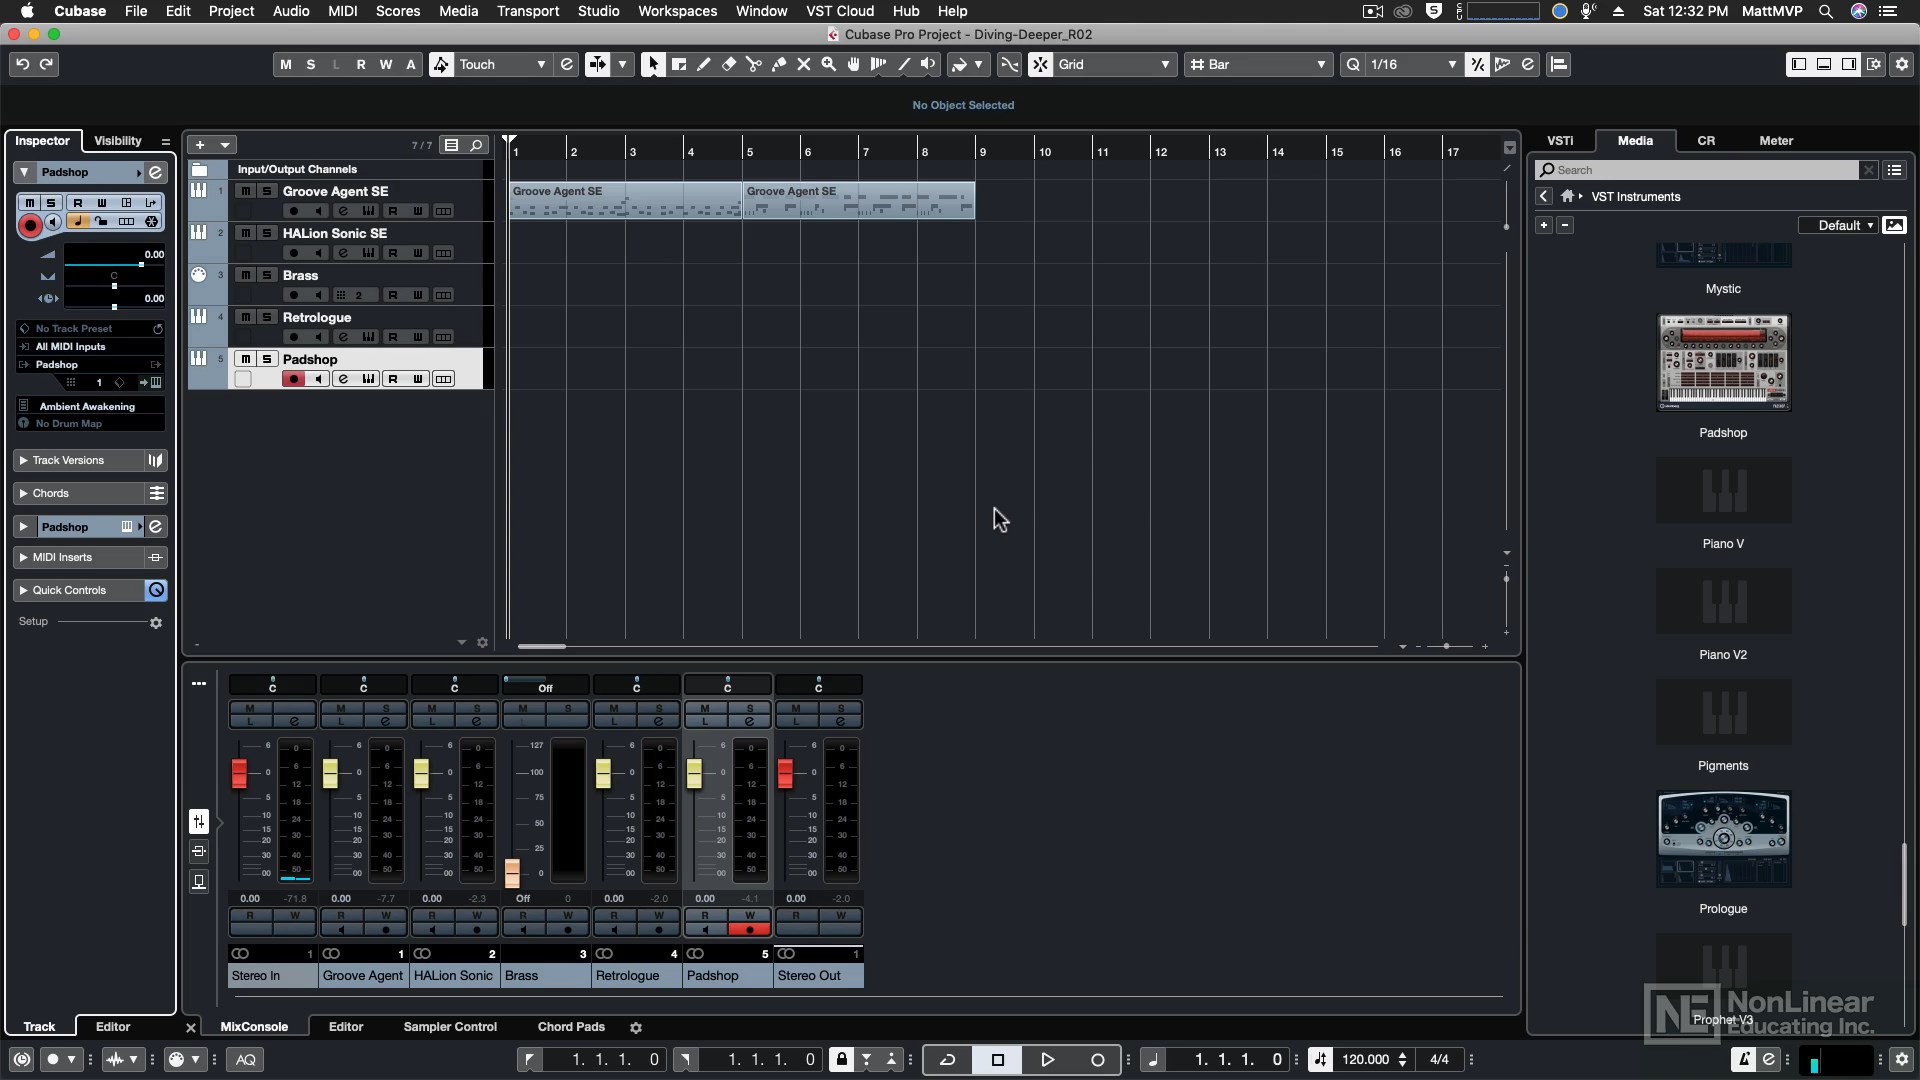Click the Range Selection tool
This screenshot has width=1920, height=1080.
679,64
